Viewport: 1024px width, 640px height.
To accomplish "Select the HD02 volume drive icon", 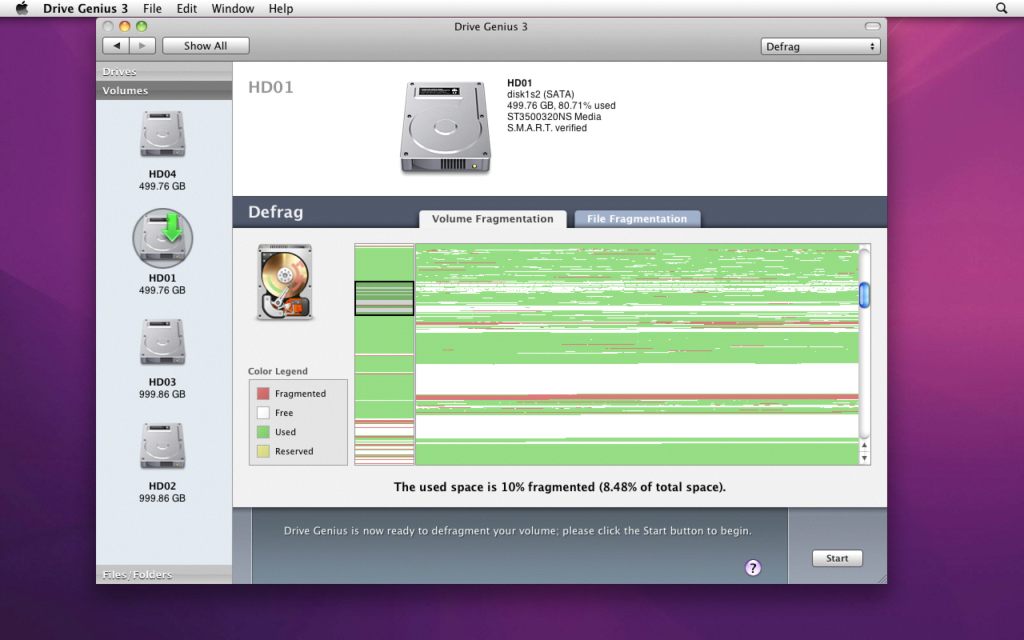I will point(162,446).
